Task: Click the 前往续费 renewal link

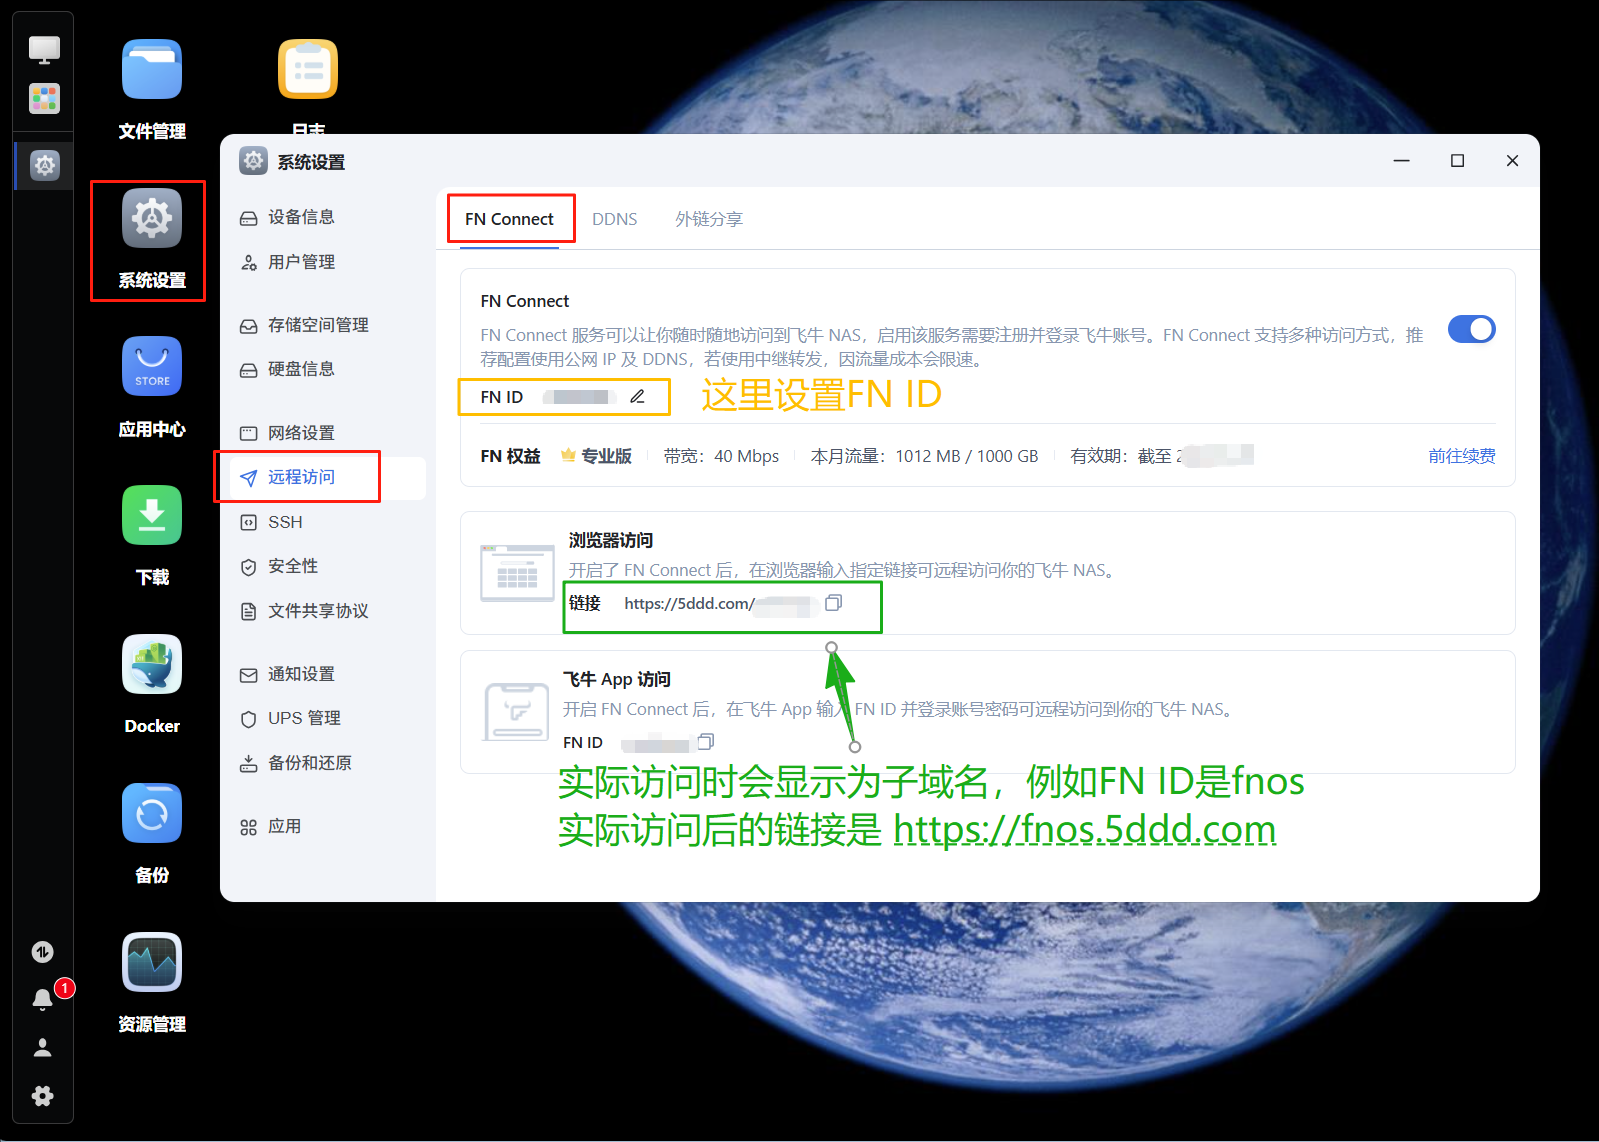Action: (1461, 456)
